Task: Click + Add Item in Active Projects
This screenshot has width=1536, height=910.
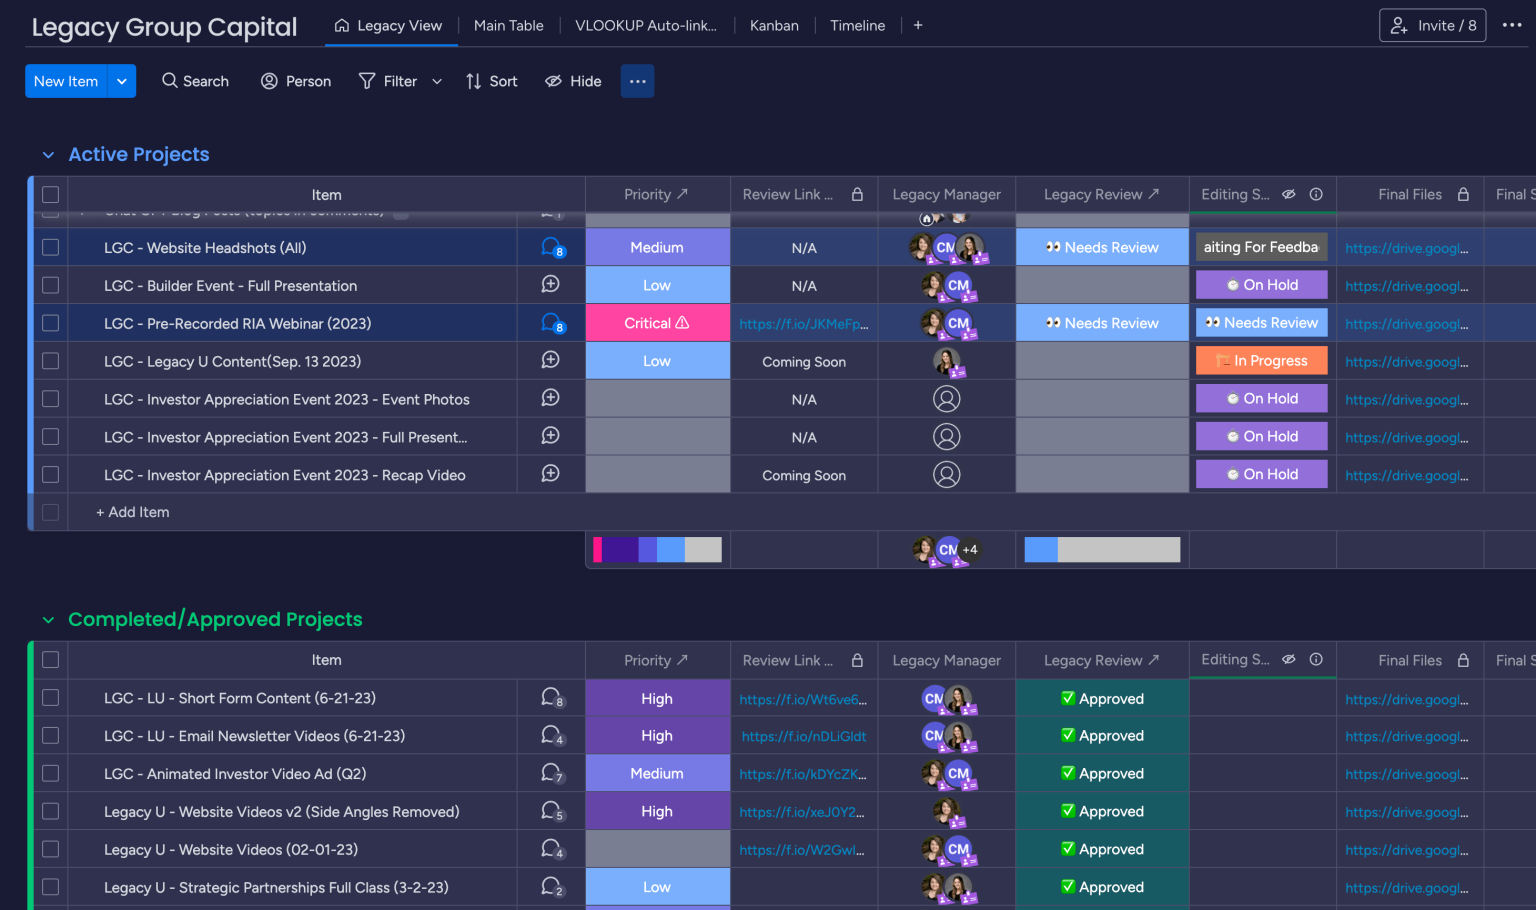Action: (x=132, y=512)
